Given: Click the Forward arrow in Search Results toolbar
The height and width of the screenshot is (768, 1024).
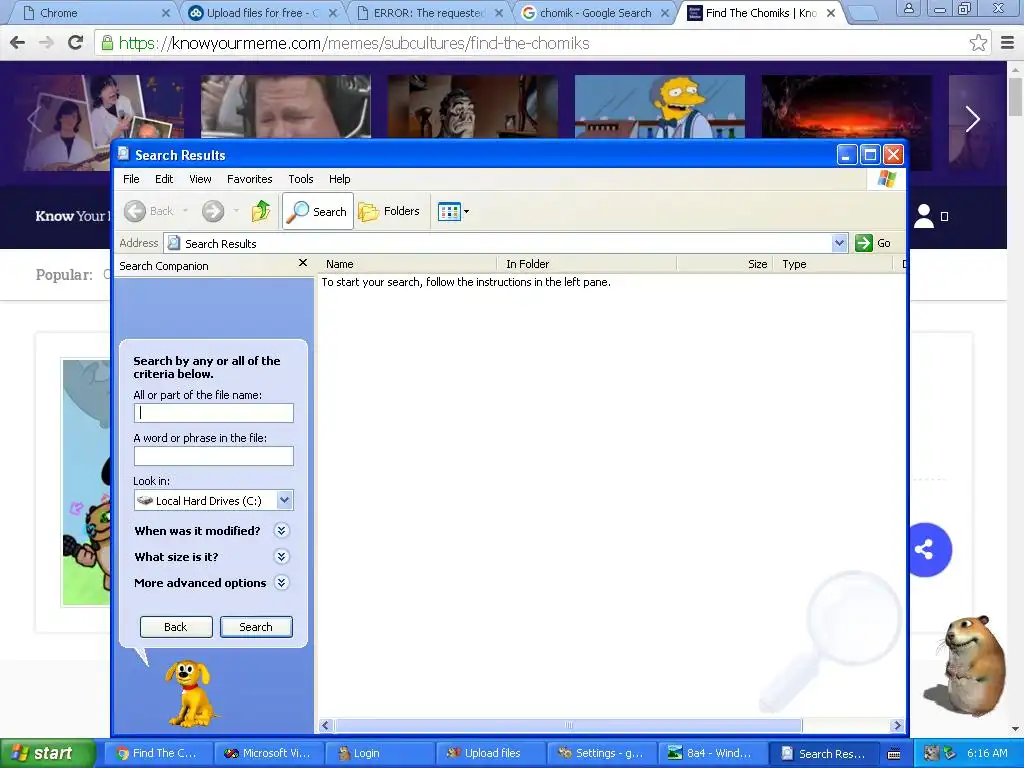Looking at the screenshot, I should (x=213, y=211).
